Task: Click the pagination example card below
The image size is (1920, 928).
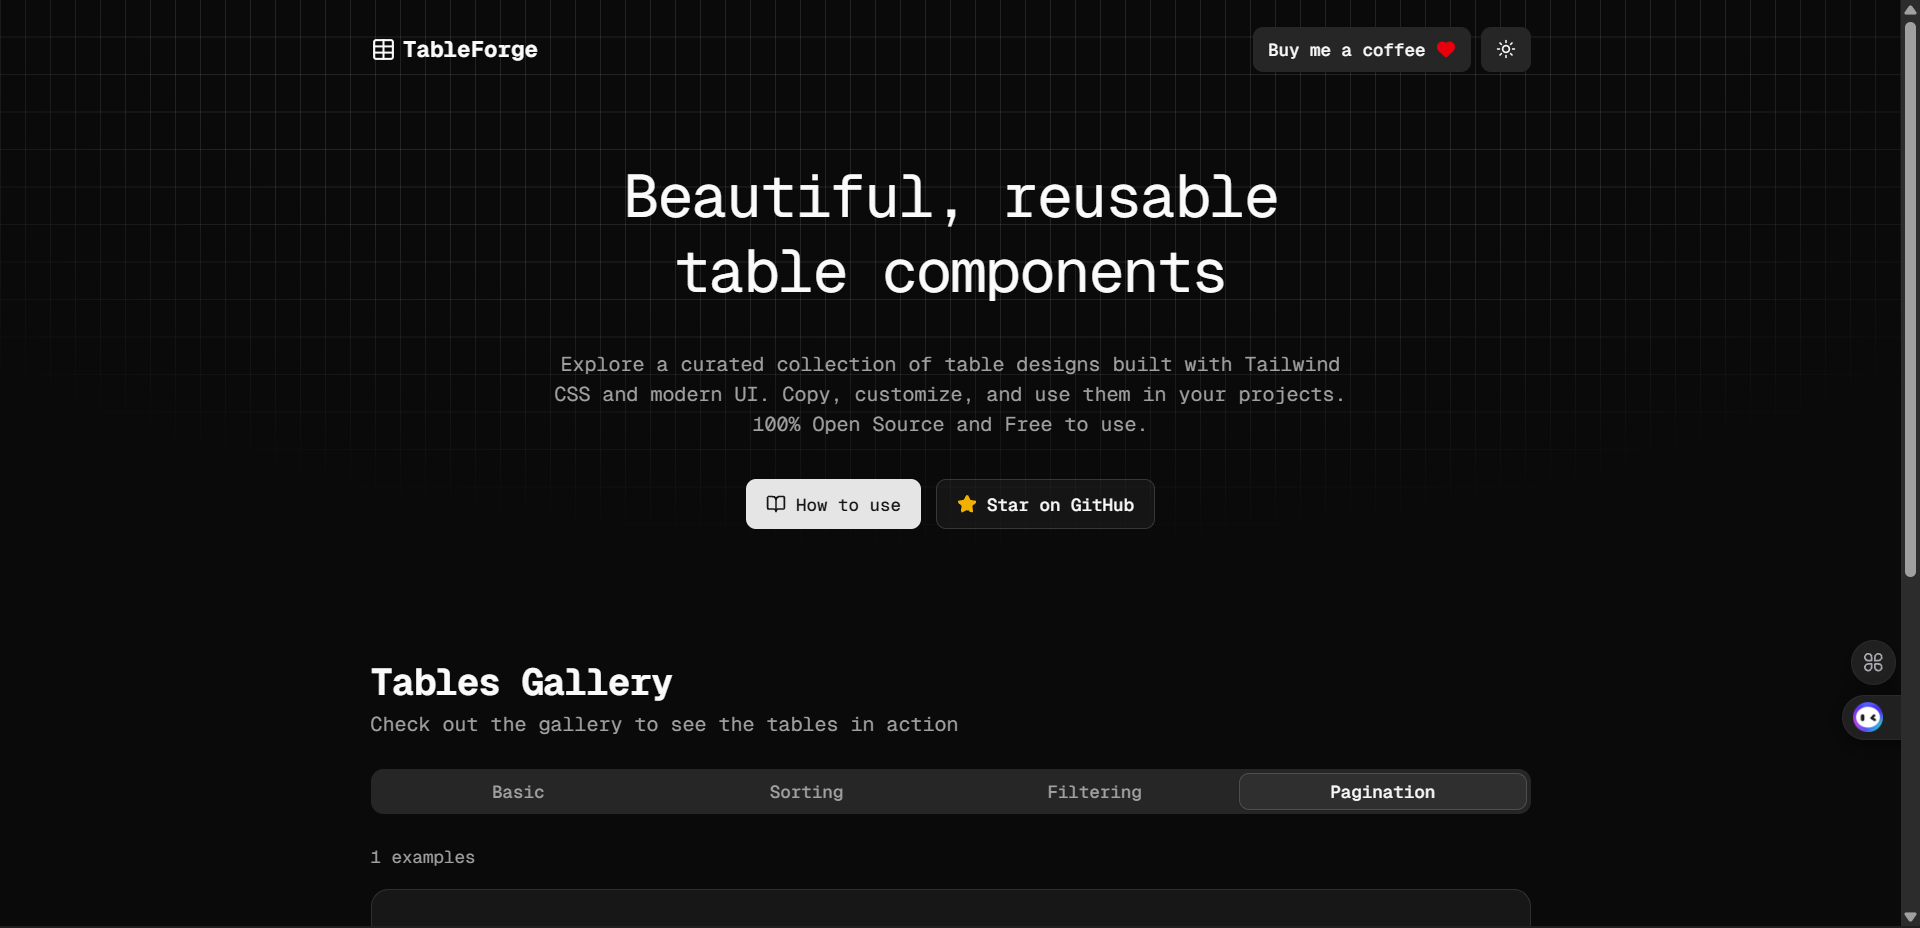Action: click(x=950, y=908)
